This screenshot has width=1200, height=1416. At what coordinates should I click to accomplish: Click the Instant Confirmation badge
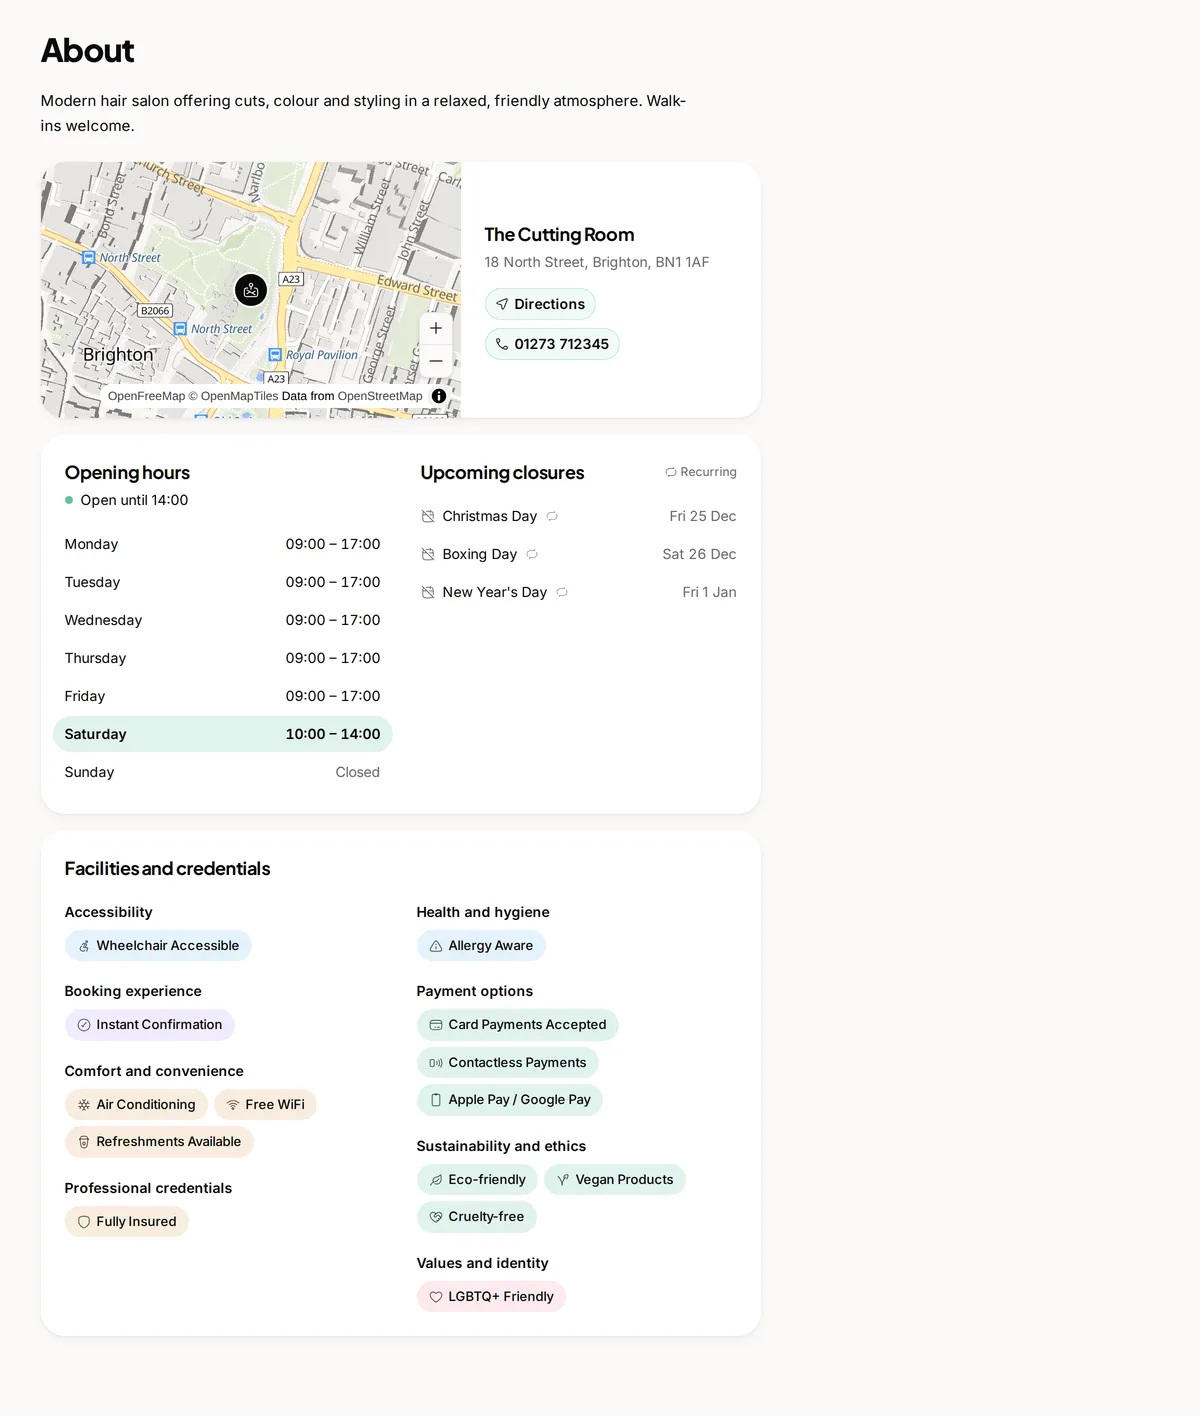[x=150, y=1025]
